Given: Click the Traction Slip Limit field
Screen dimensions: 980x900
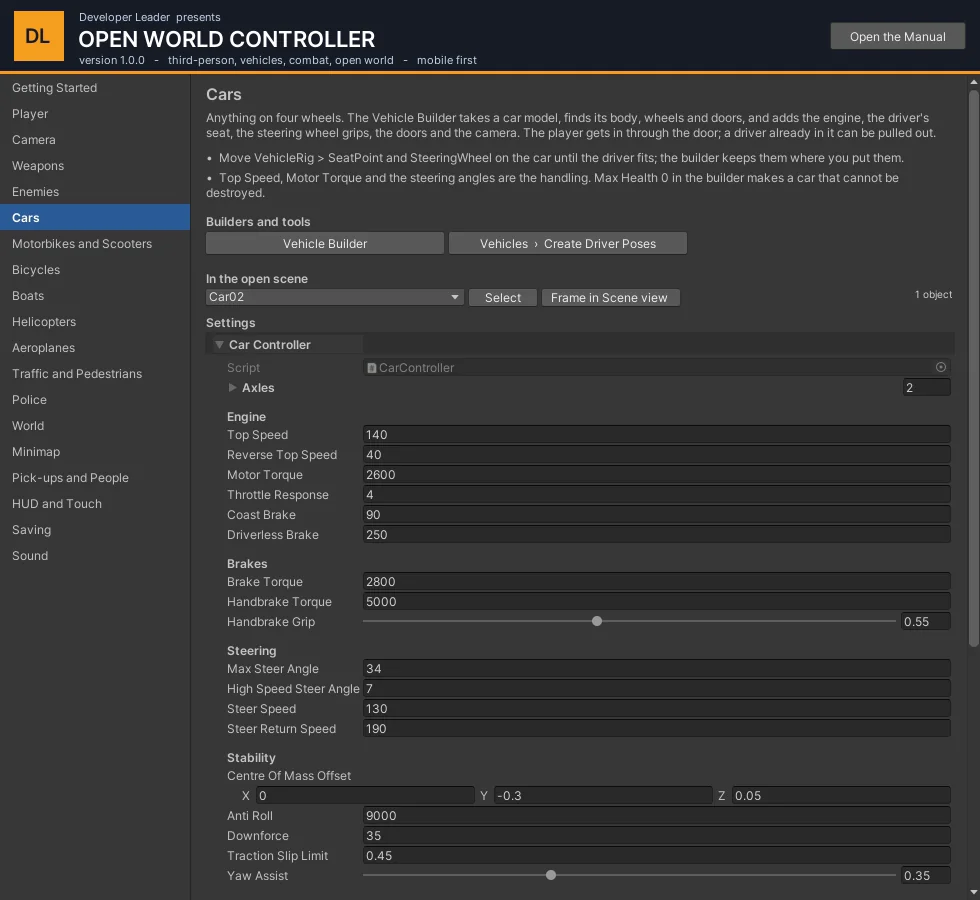Looking at the screenshot, I should (x=656, y=855).
